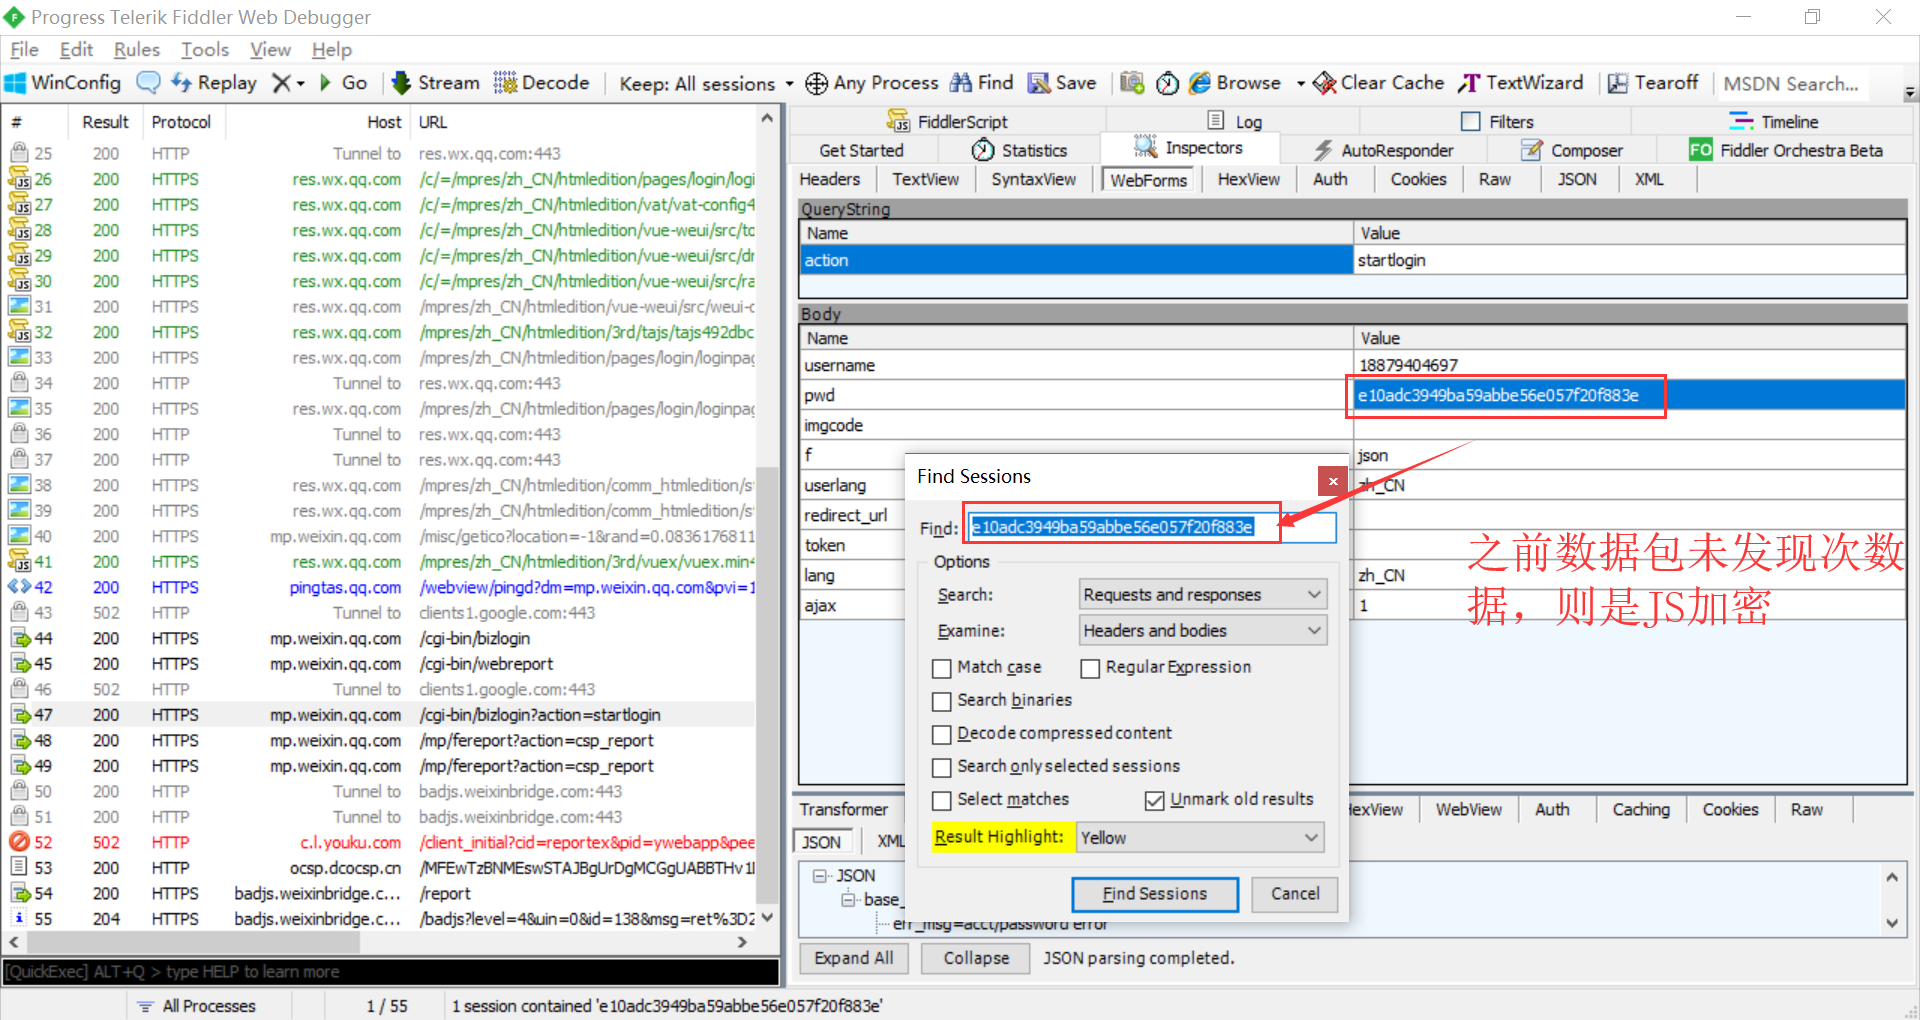
Task: Toggle Stream mode in the toolbar
Action: click(435, 83)
